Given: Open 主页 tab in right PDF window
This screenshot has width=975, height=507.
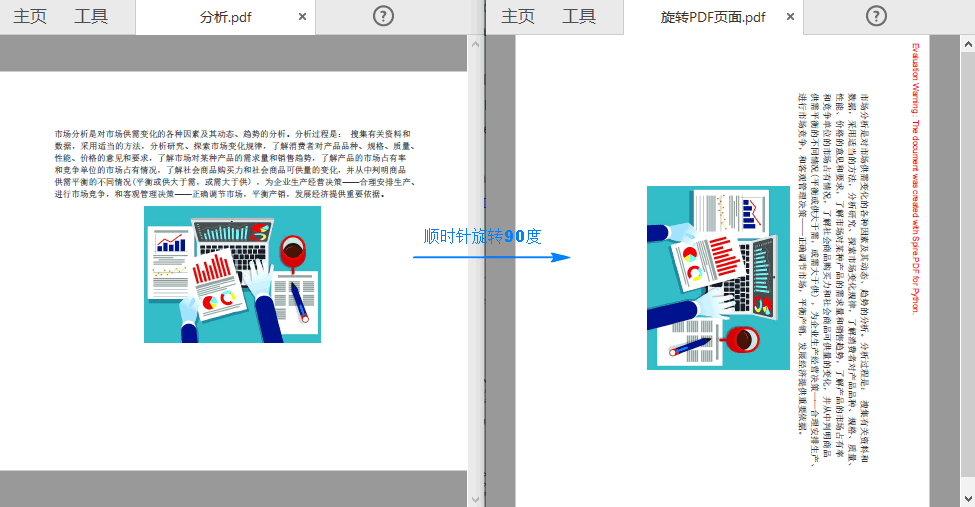Looking at the screenshot, I should [x=517, y=17].
